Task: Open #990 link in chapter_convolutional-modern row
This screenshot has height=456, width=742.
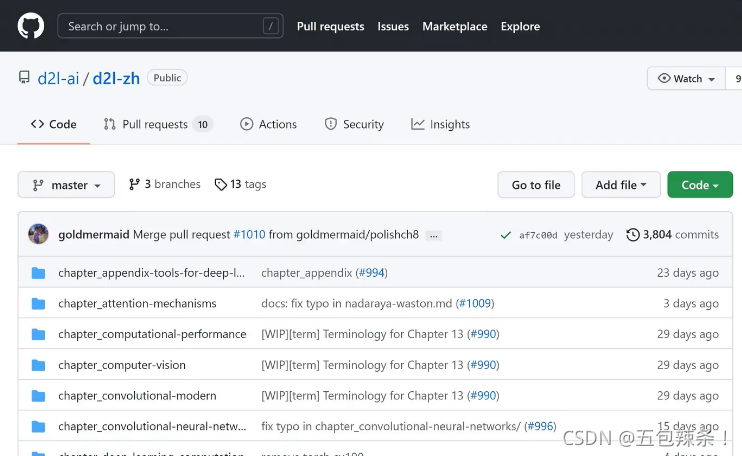Action: [x=483, y=395]
